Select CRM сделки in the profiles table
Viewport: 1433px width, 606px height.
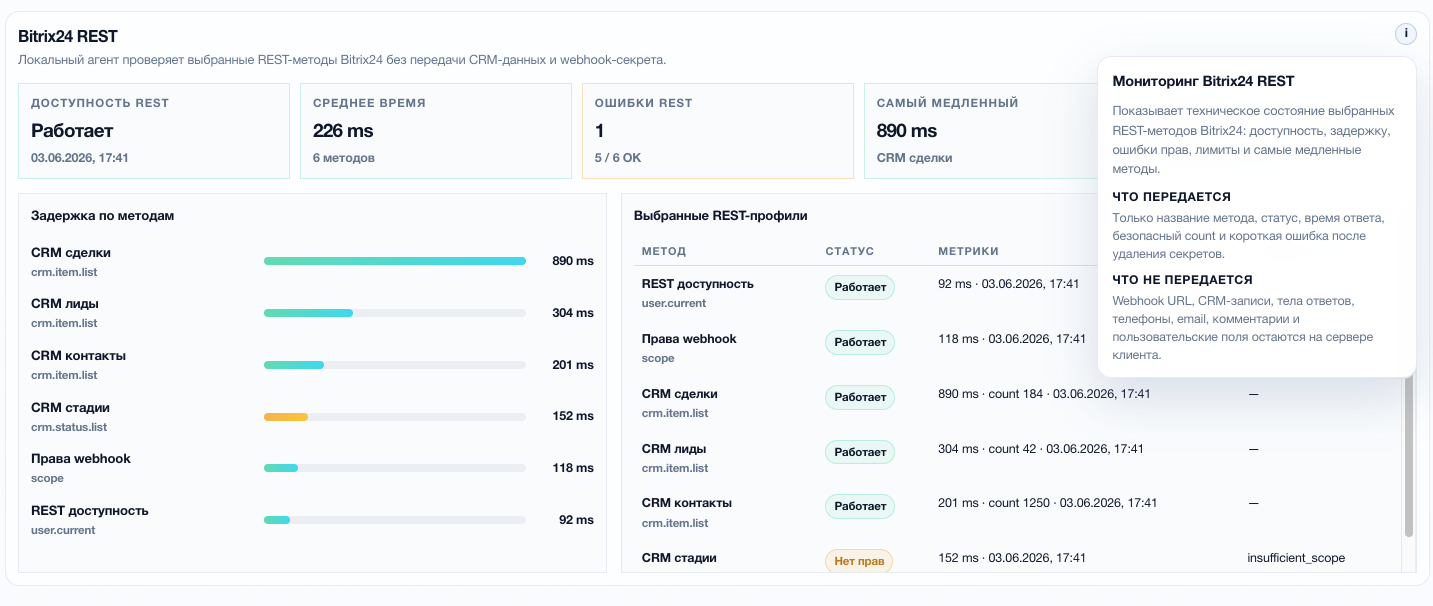(680, 394)
